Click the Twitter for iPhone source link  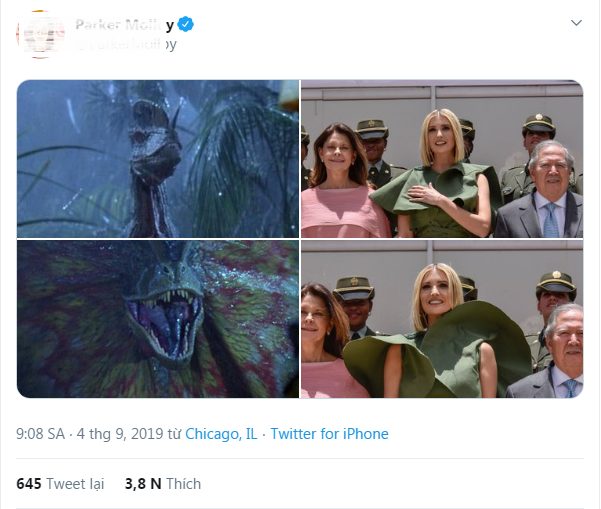[329, 434]
